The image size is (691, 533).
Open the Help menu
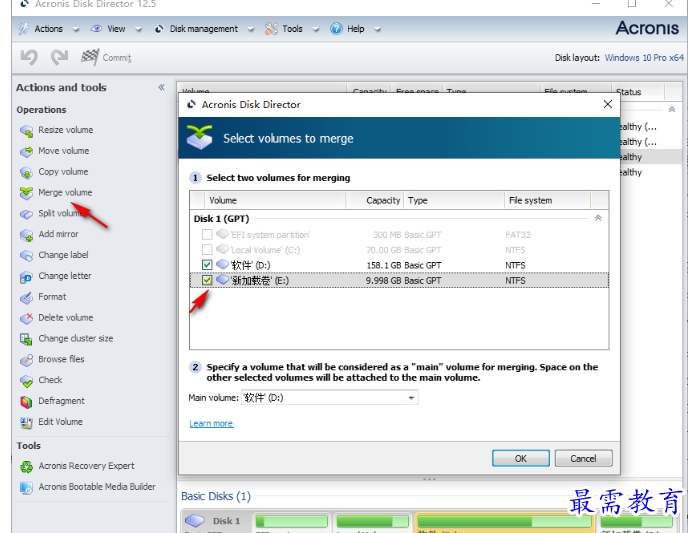[x=356, y=29]
